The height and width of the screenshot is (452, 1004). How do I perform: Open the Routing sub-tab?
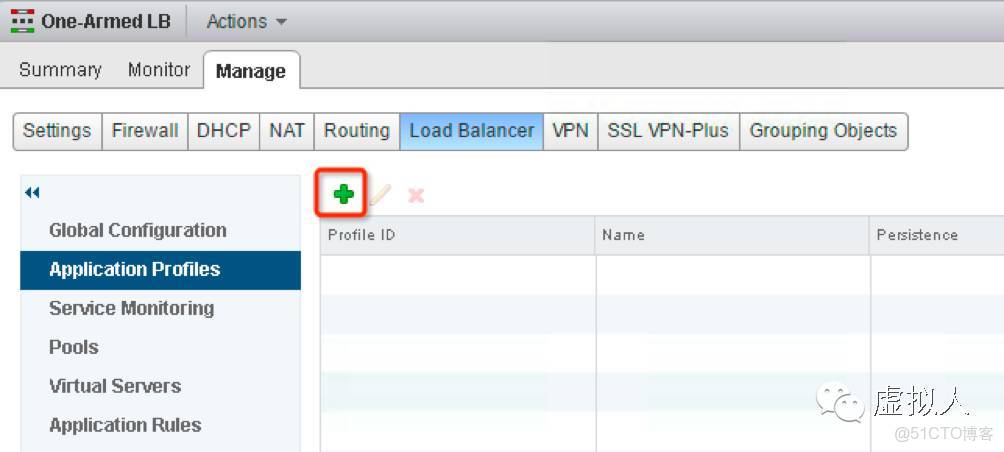click(x=357, y=131)
